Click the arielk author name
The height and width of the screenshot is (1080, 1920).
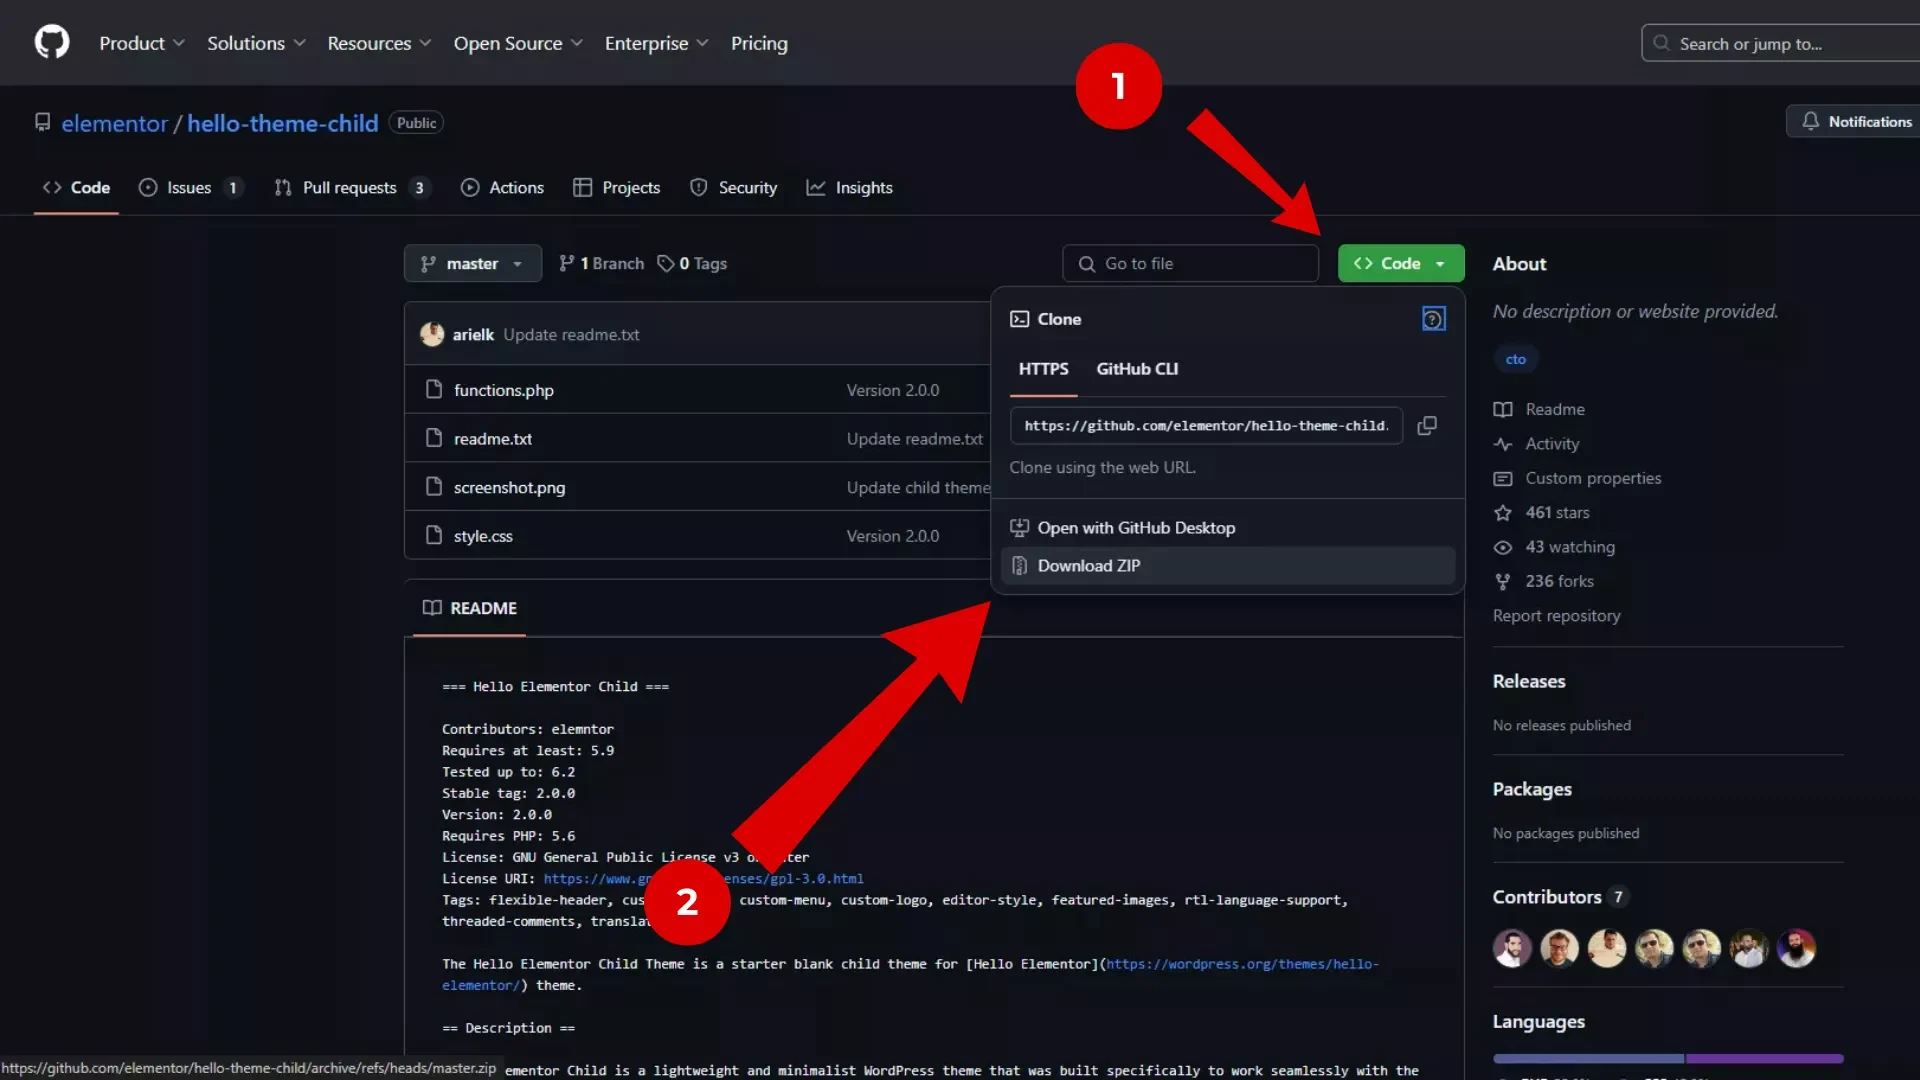473,334
